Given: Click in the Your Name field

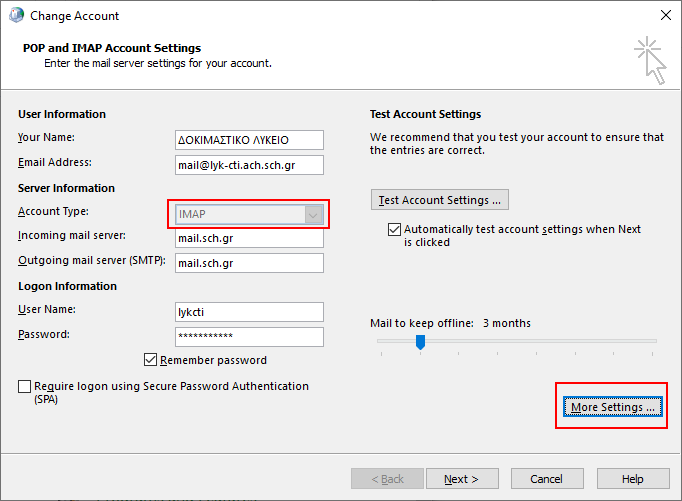Looking at the screenshot, I should [248, 140].
